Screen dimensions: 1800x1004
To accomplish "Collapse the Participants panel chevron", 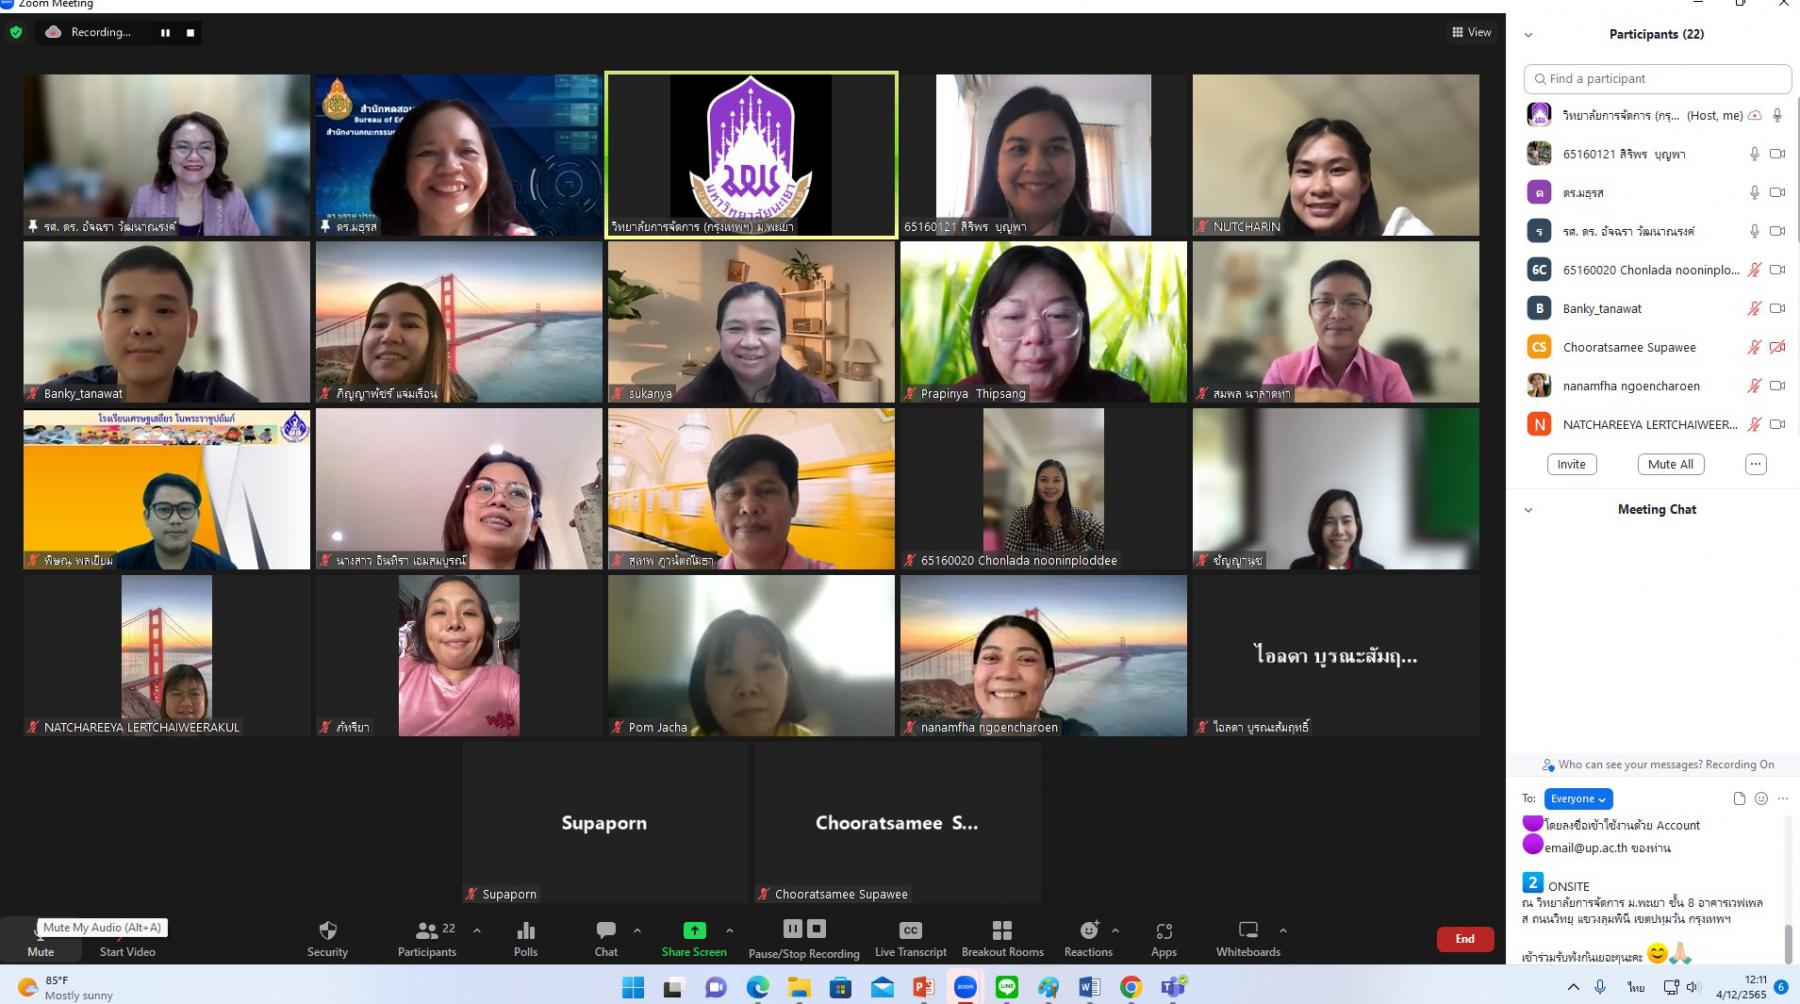I will [x=1528, y=35].
